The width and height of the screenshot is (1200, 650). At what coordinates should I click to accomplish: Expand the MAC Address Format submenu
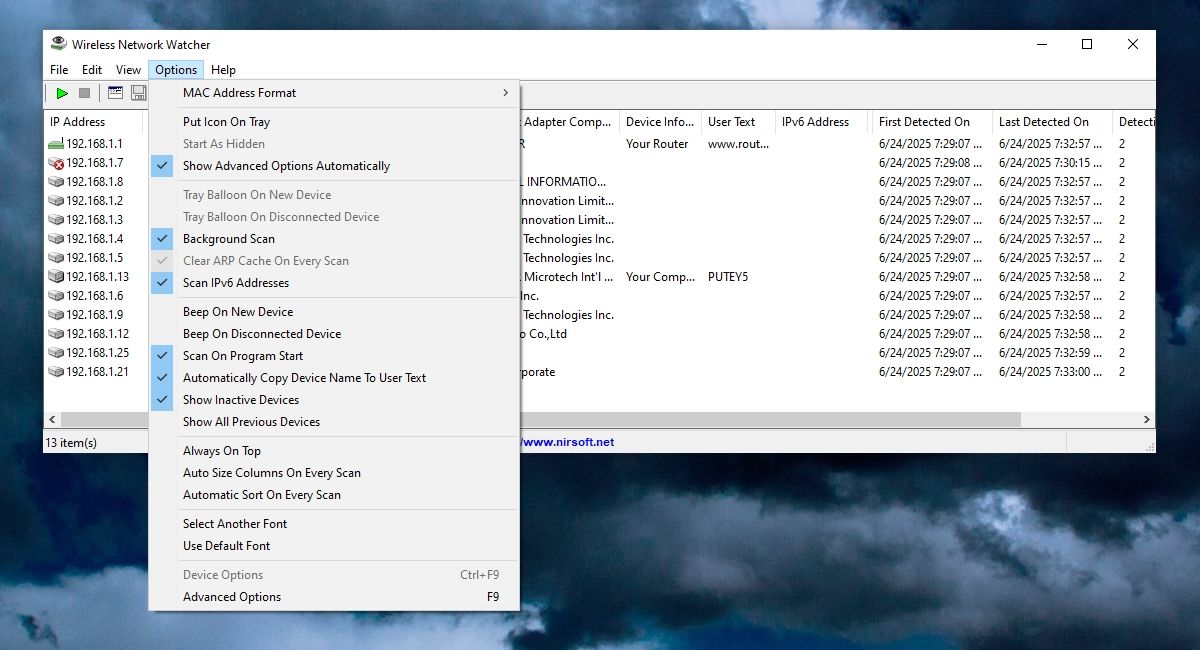click(334, 93)
